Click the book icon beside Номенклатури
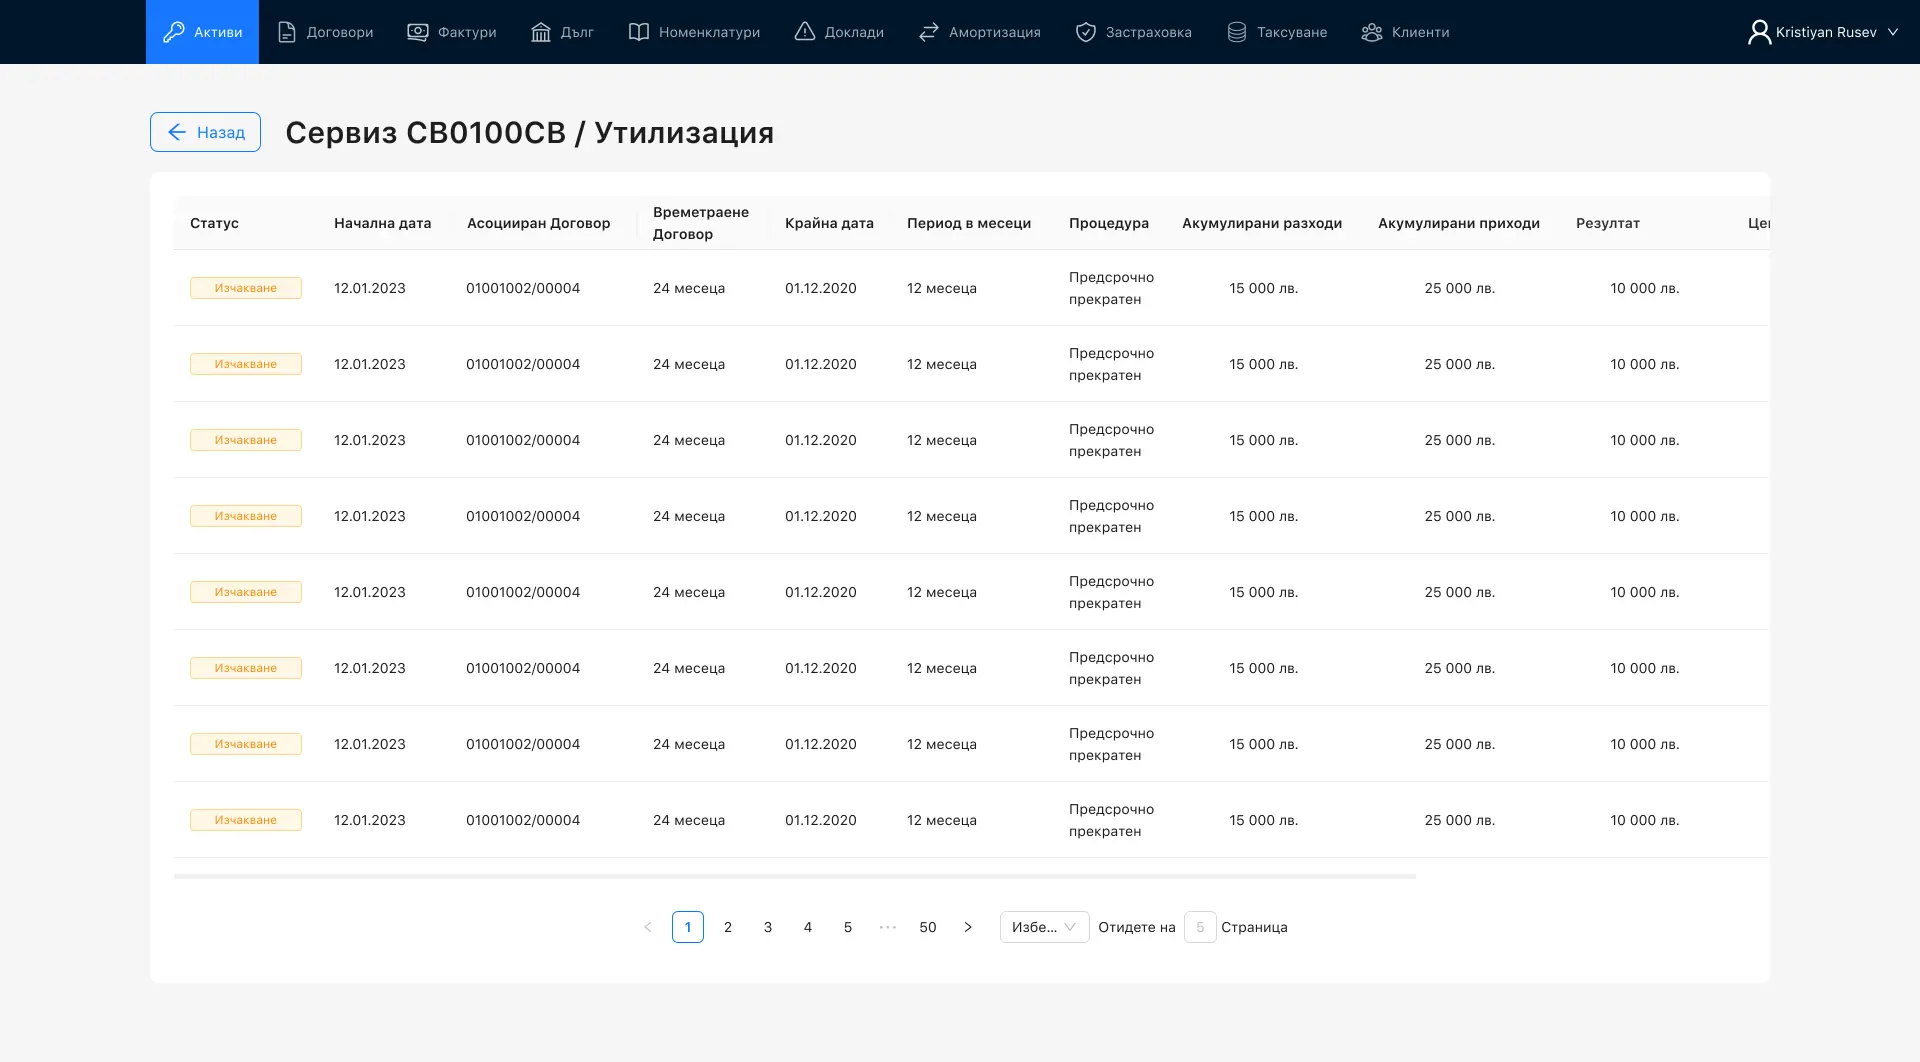Viewport: 1920px width, 1062px height. point(639,32)
